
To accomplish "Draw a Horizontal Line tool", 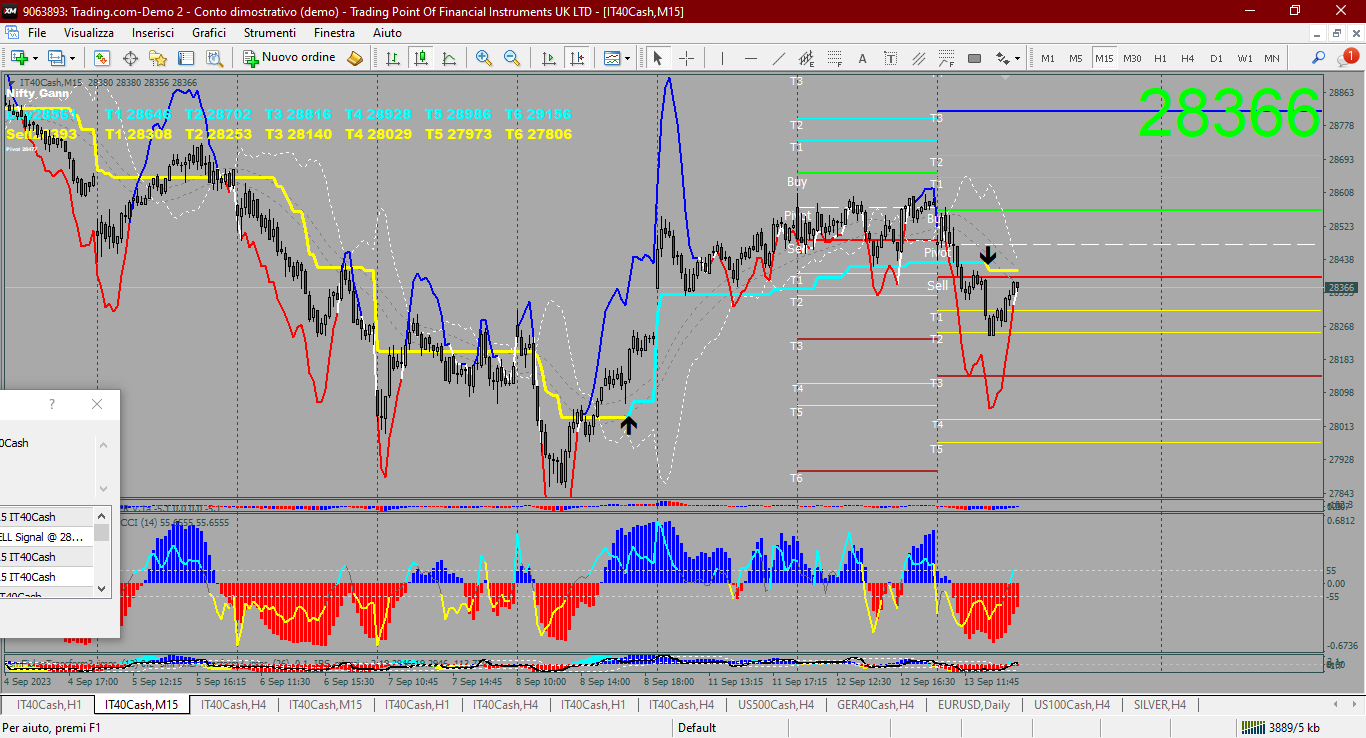I will pyautogui.click(x=750, y=58).
